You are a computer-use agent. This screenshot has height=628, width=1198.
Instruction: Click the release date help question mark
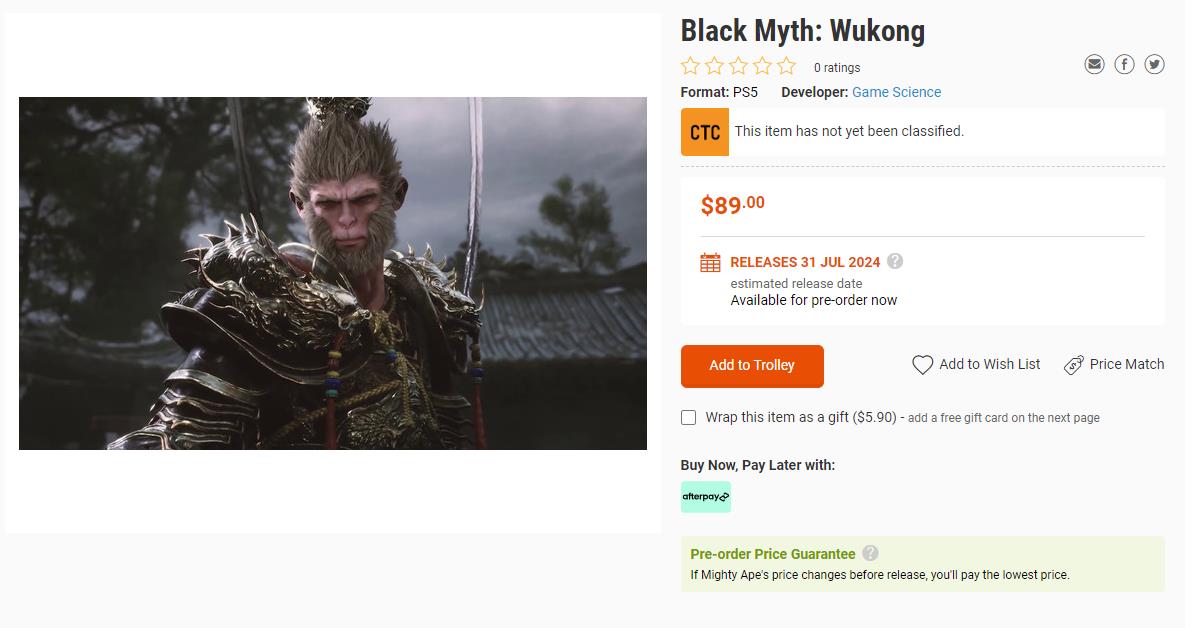[895, 261]
